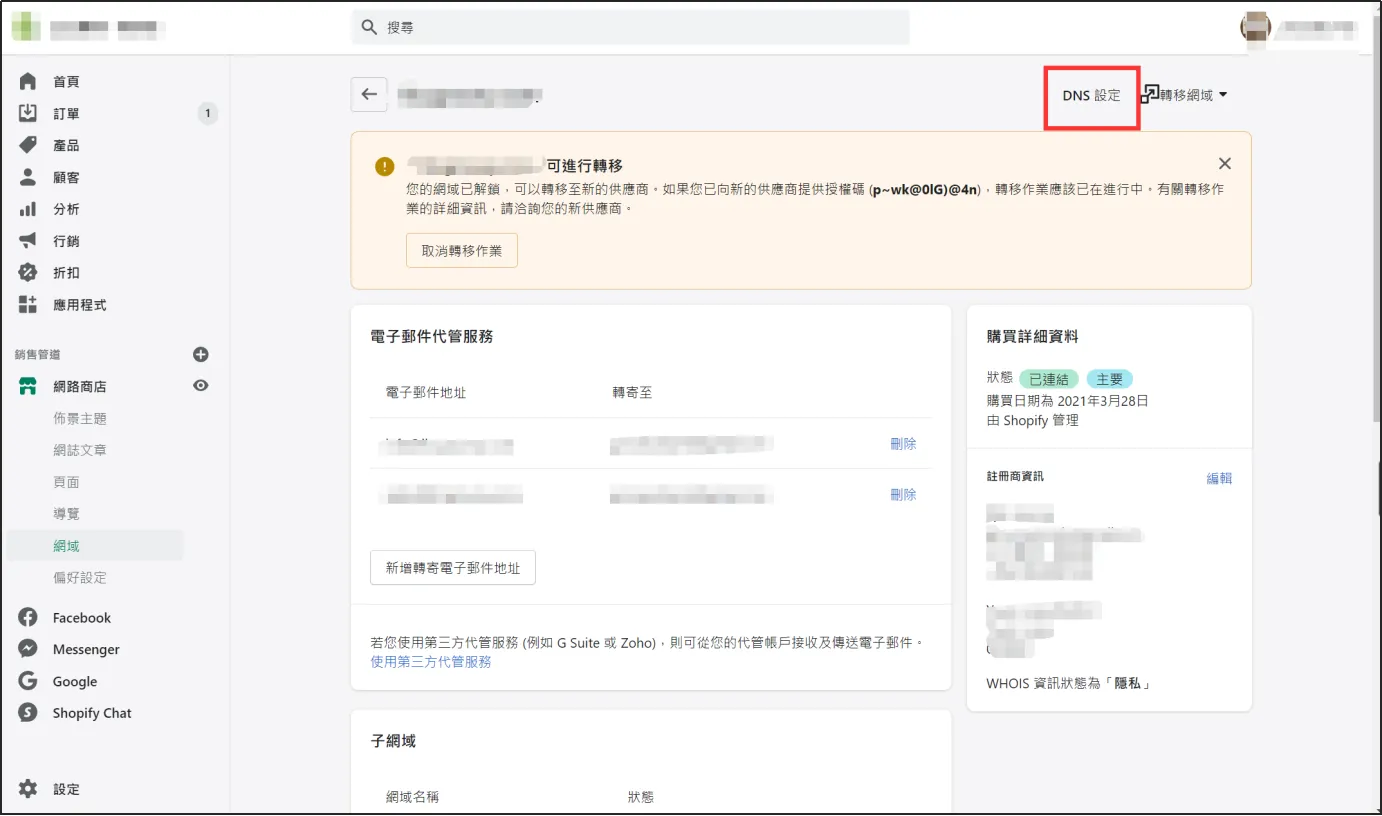Open the 行銷 (Marketing) megaphone icon
This screenshot has width=1382, height=816.
(27, 240)
